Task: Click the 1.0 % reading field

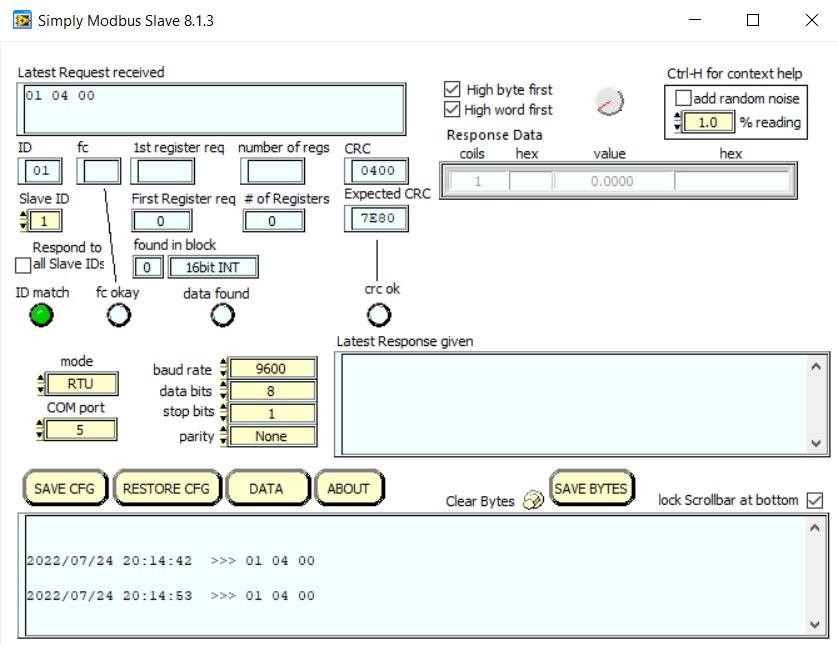Action: click(x=708, y=122)
